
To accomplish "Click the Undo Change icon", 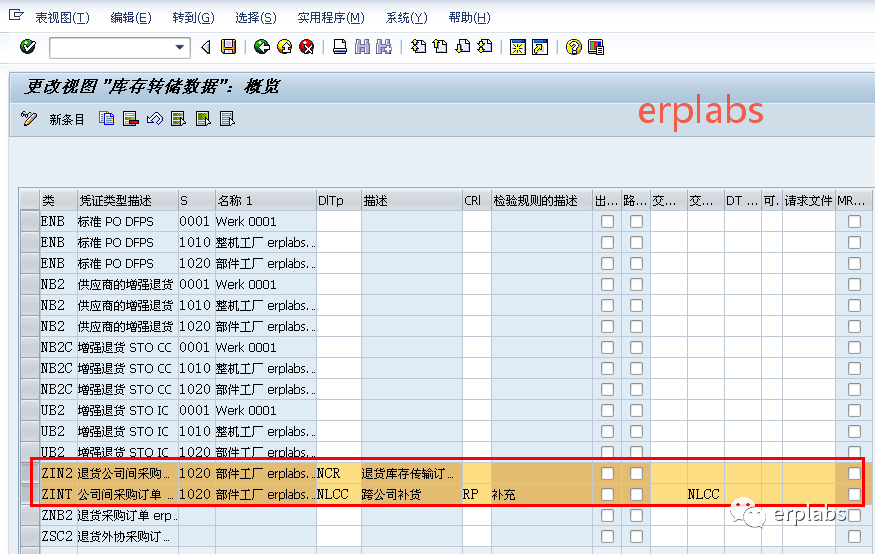I will coord(155,119).
